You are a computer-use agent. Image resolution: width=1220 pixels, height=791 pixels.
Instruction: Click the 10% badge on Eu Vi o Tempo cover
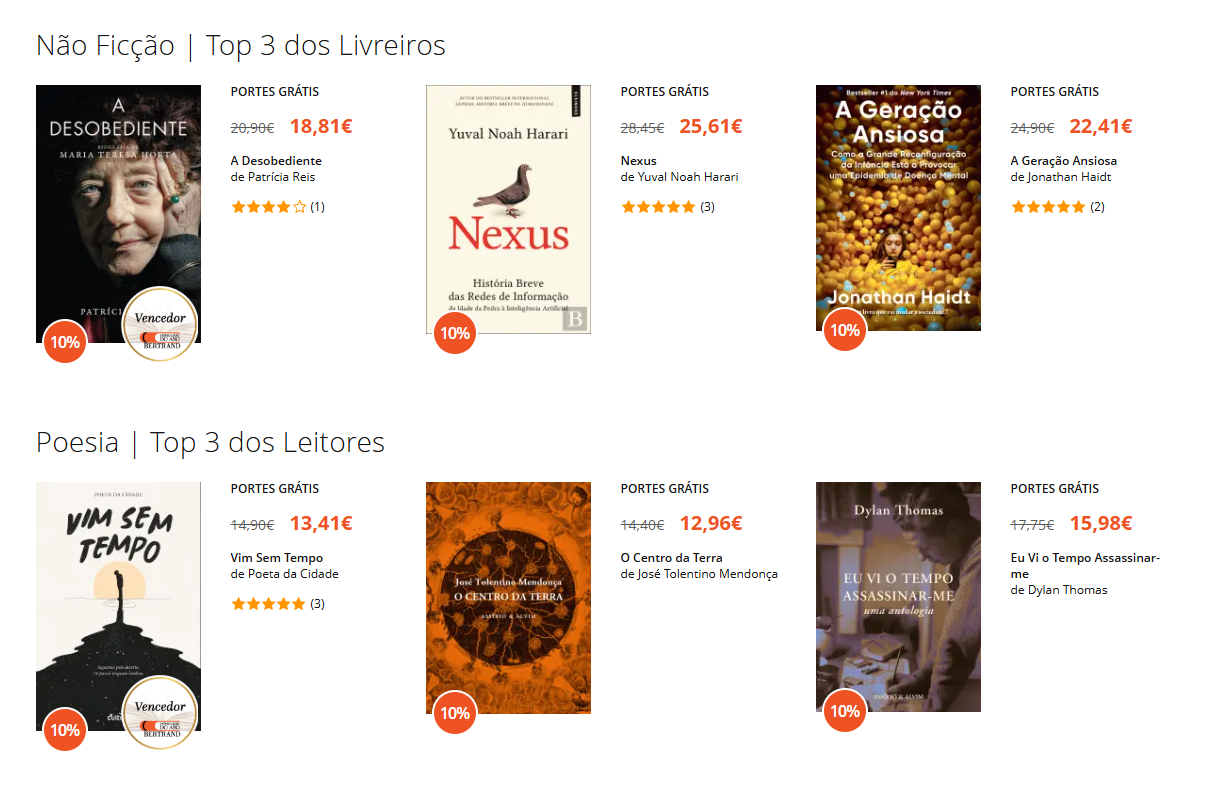pyautogui.click(x=845, y=711)
